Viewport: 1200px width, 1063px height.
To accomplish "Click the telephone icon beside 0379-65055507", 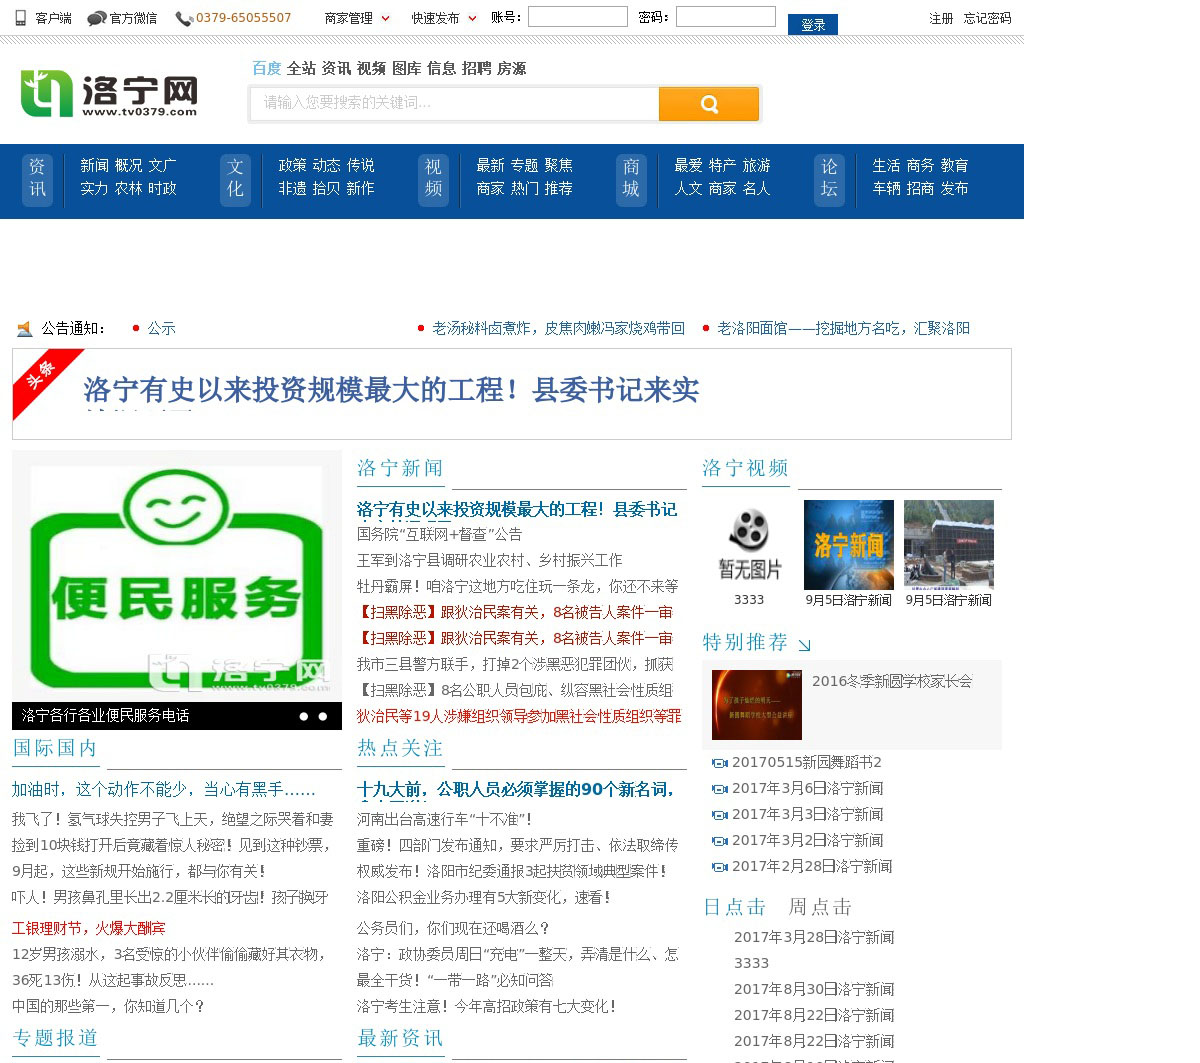I will (x=183, y=18).
